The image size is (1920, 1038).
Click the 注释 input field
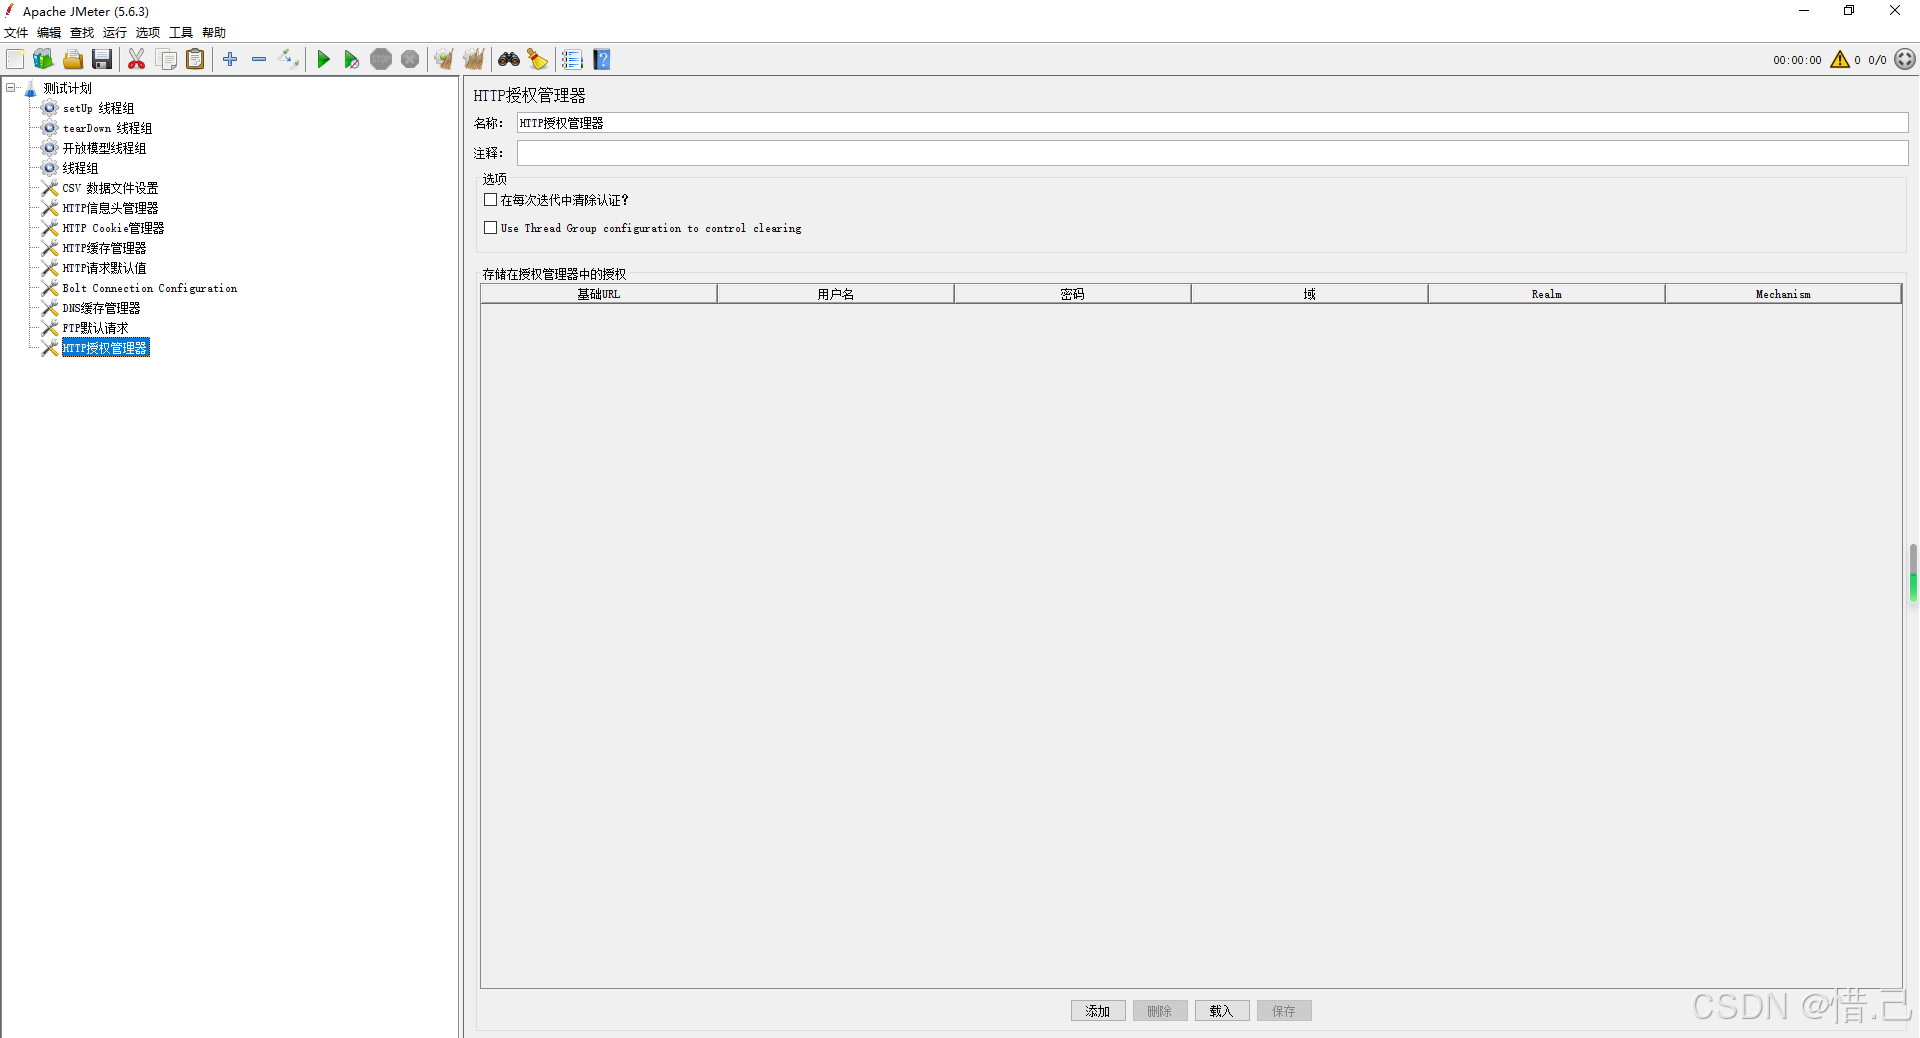coord(1212,153)
